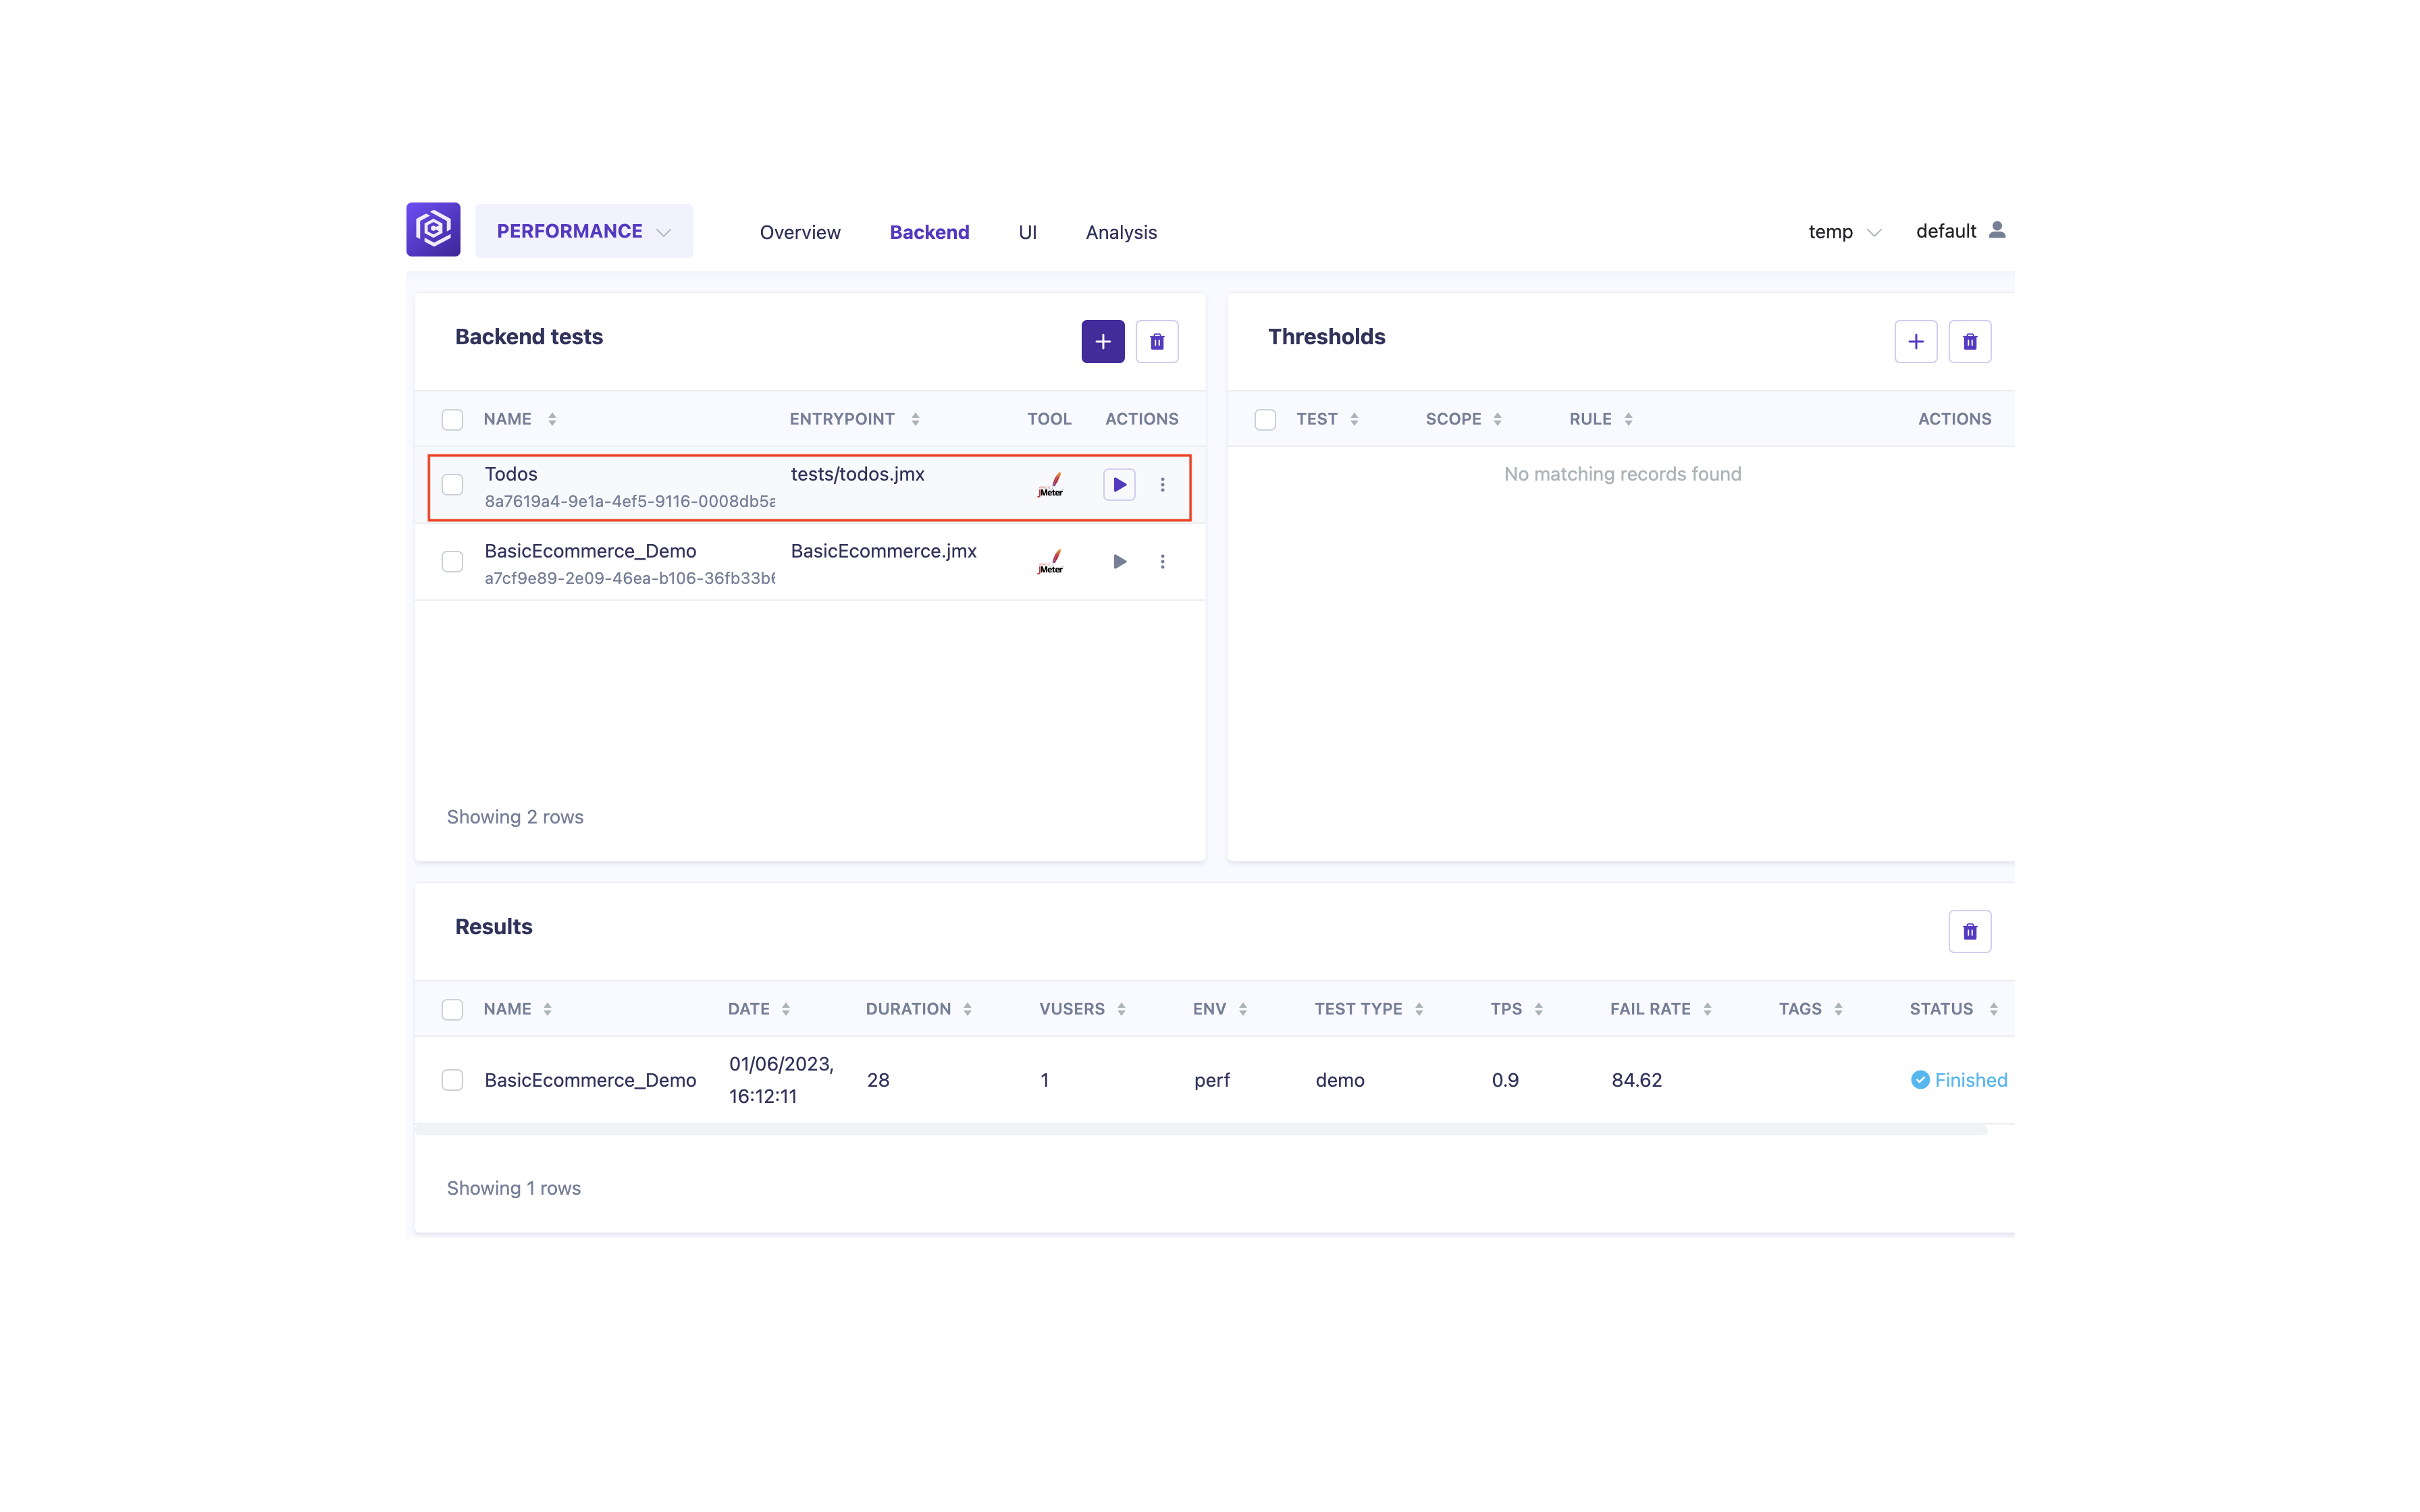Click the a7cf9e89 test ID text

pyautogui.click(x=629, y=578)
